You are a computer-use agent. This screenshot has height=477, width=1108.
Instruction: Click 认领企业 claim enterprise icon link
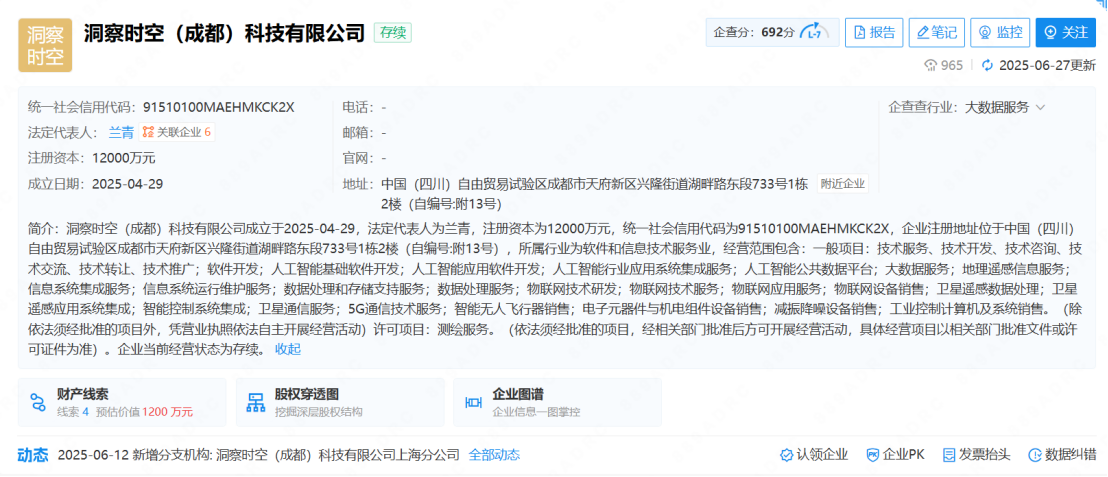[813, 454]
